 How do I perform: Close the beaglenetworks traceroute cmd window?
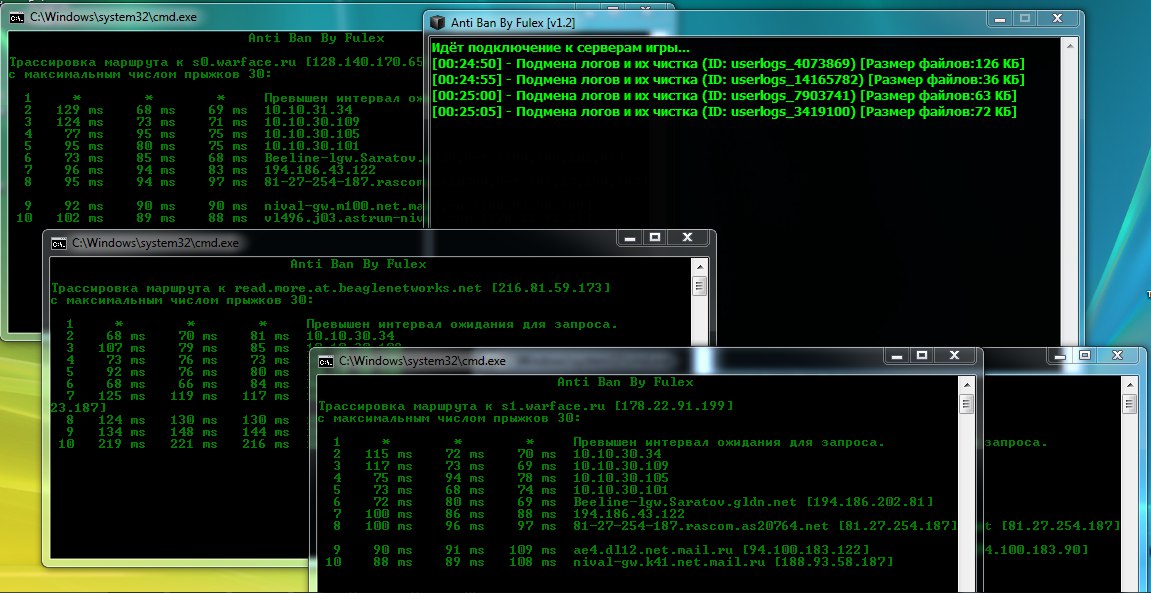[689, 238]
